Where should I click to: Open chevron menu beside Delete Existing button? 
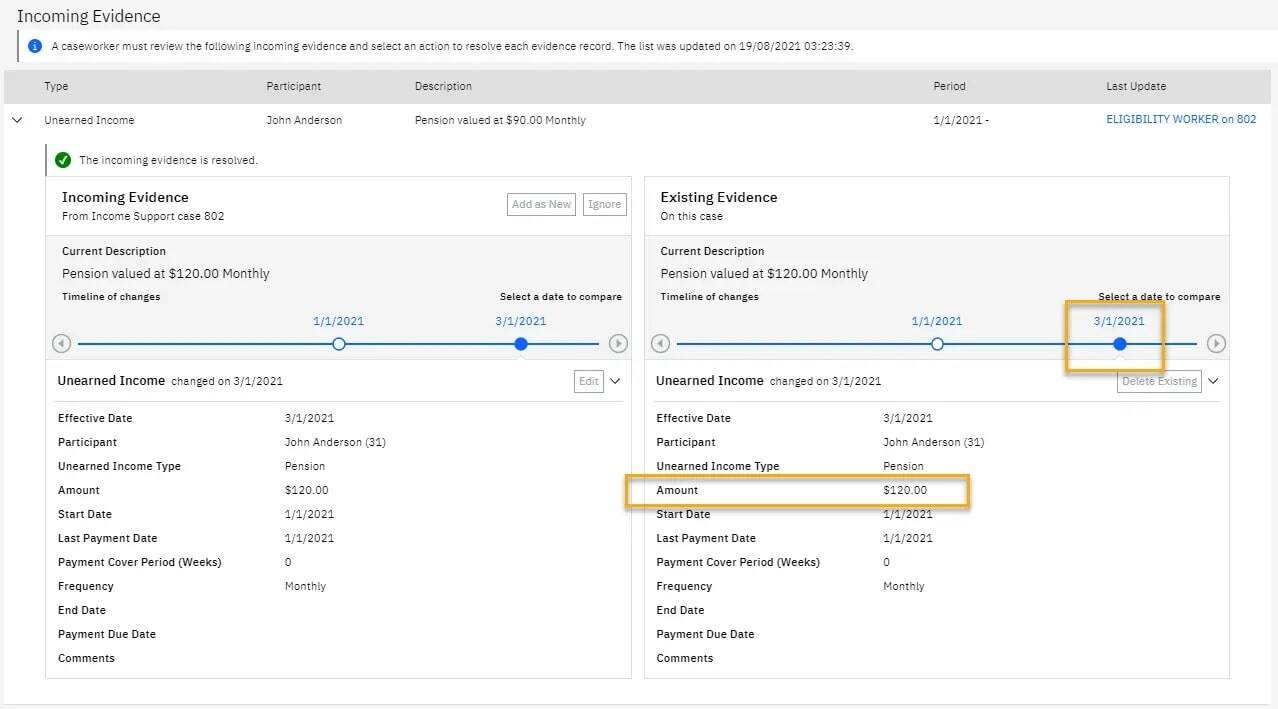pyautogui.click(x=1213, y=381)
